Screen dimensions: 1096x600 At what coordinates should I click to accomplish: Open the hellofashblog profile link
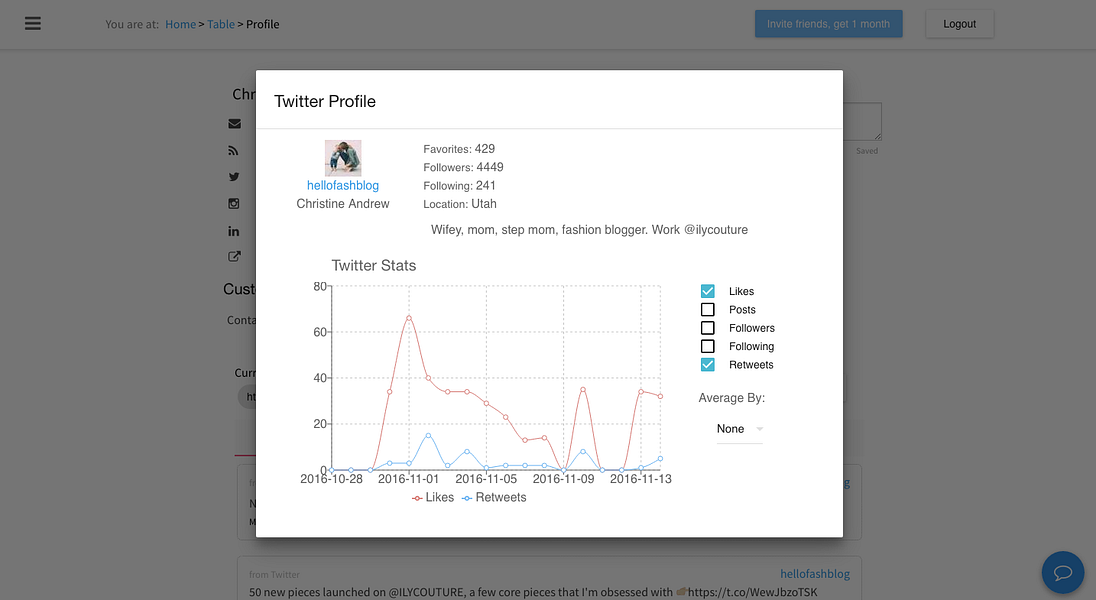[x=342, y=185]
